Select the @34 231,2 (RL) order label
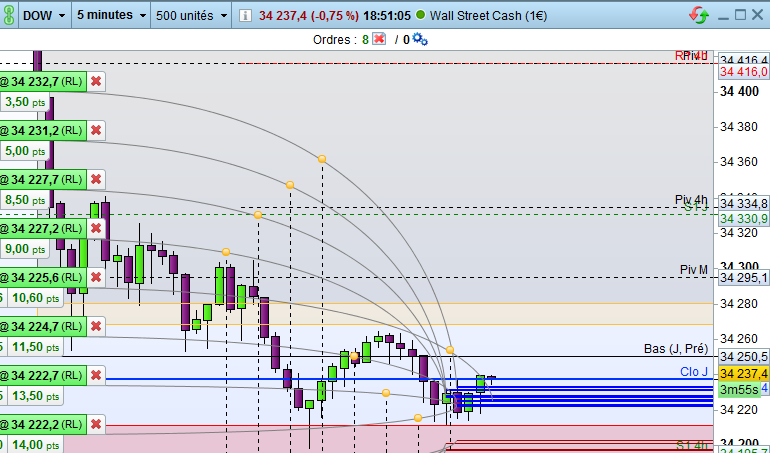This screenshot has height=453, width=770. 43,131
